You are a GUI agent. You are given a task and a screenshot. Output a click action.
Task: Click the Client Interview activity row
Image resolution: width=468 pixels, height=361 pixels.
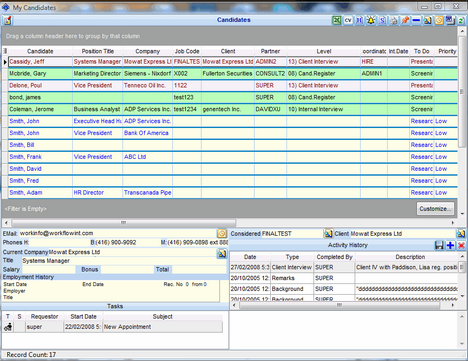[x=344, y=267]
